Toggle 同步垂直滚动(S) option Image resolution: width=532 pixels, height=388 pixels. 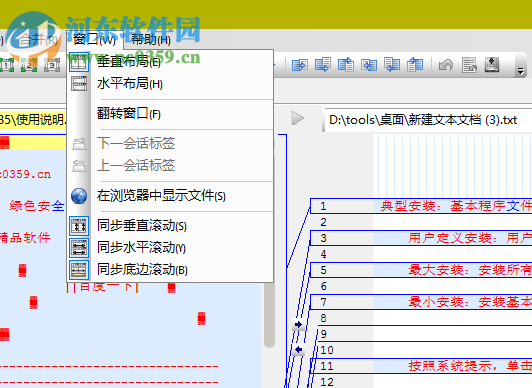tap(170, 226)
